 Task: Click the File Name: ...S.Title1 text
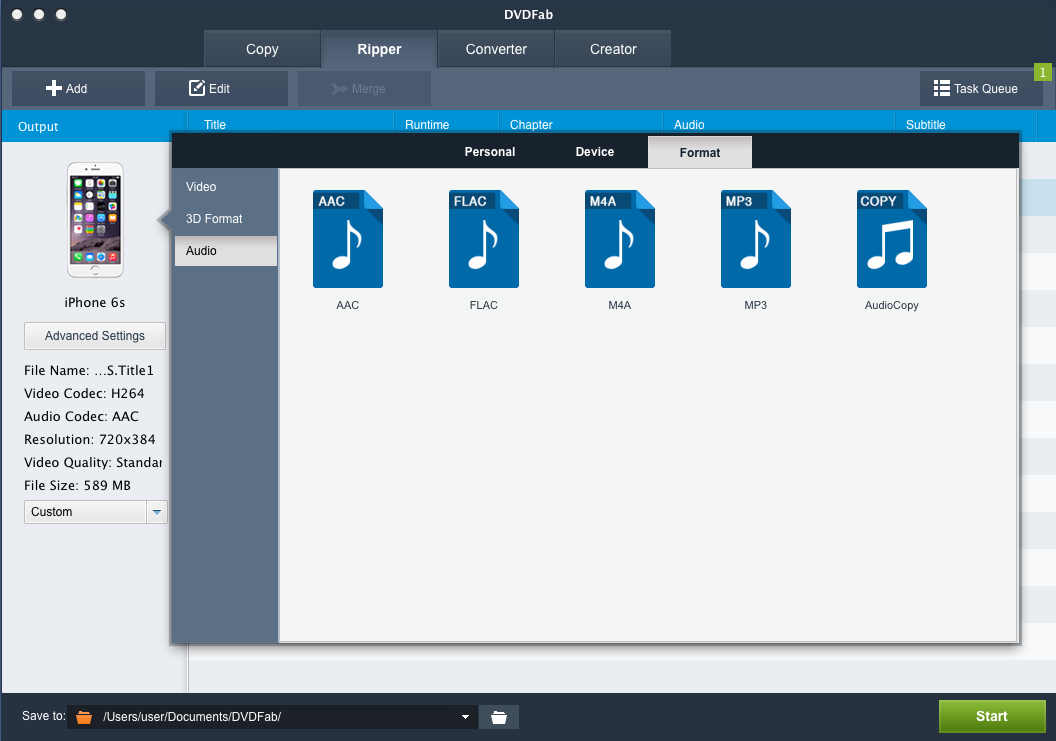(89, 370)
